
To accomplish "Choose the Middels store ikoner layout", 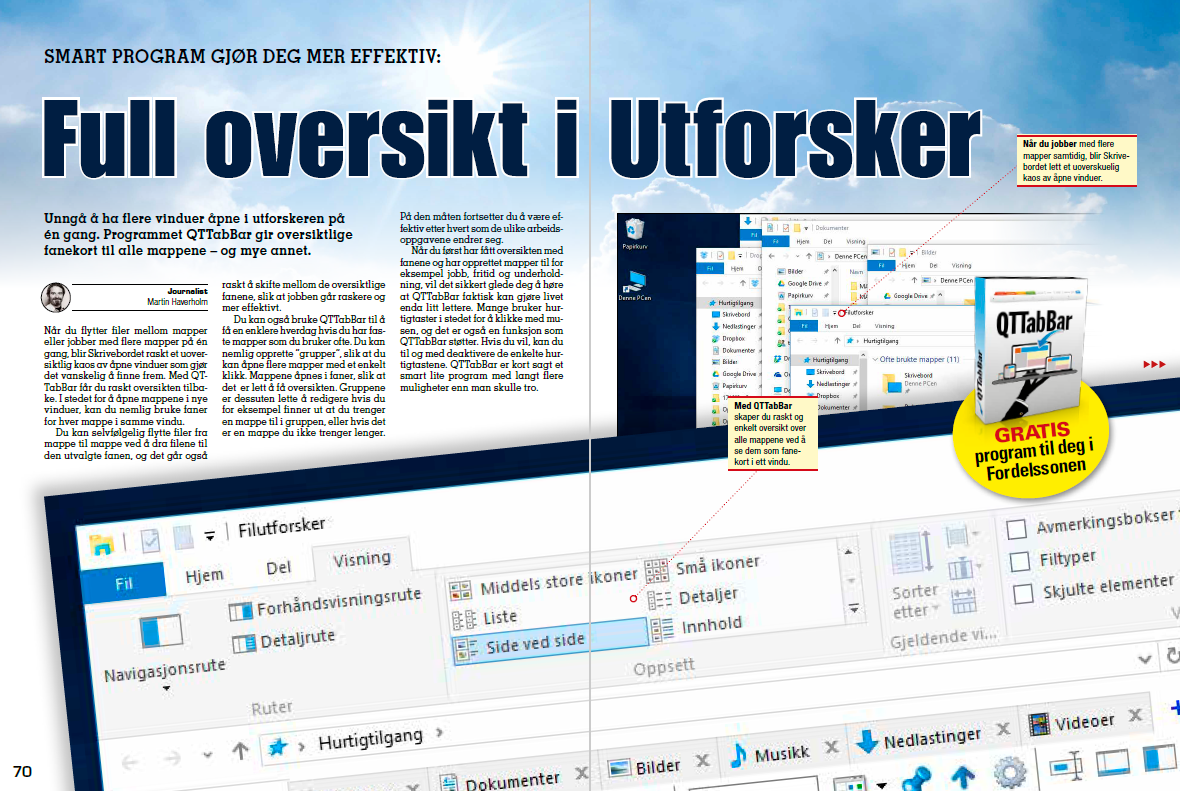I will pyautogui.click(x=543, y=583).
